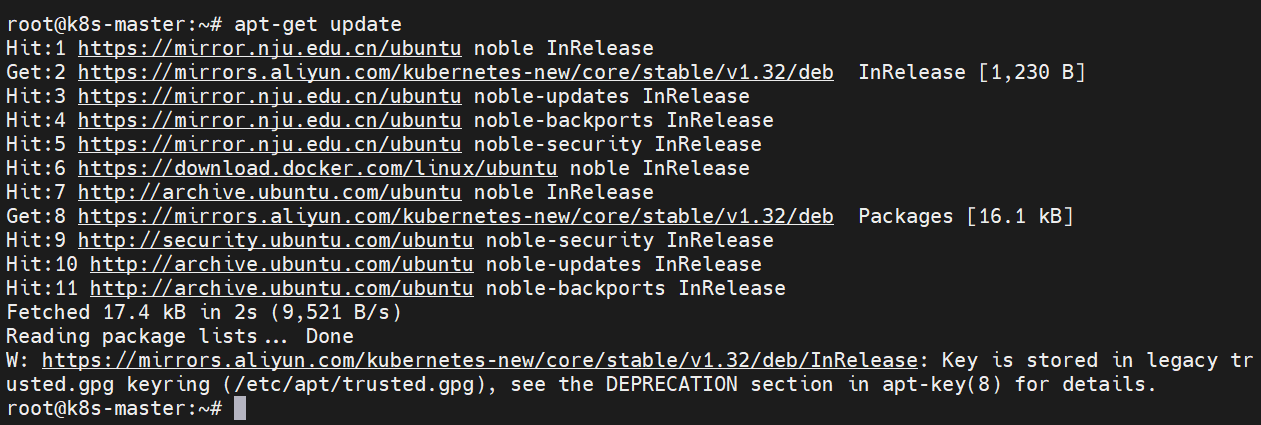Click the 'Fetched 17.4 kB' status line

click(205, 312)
